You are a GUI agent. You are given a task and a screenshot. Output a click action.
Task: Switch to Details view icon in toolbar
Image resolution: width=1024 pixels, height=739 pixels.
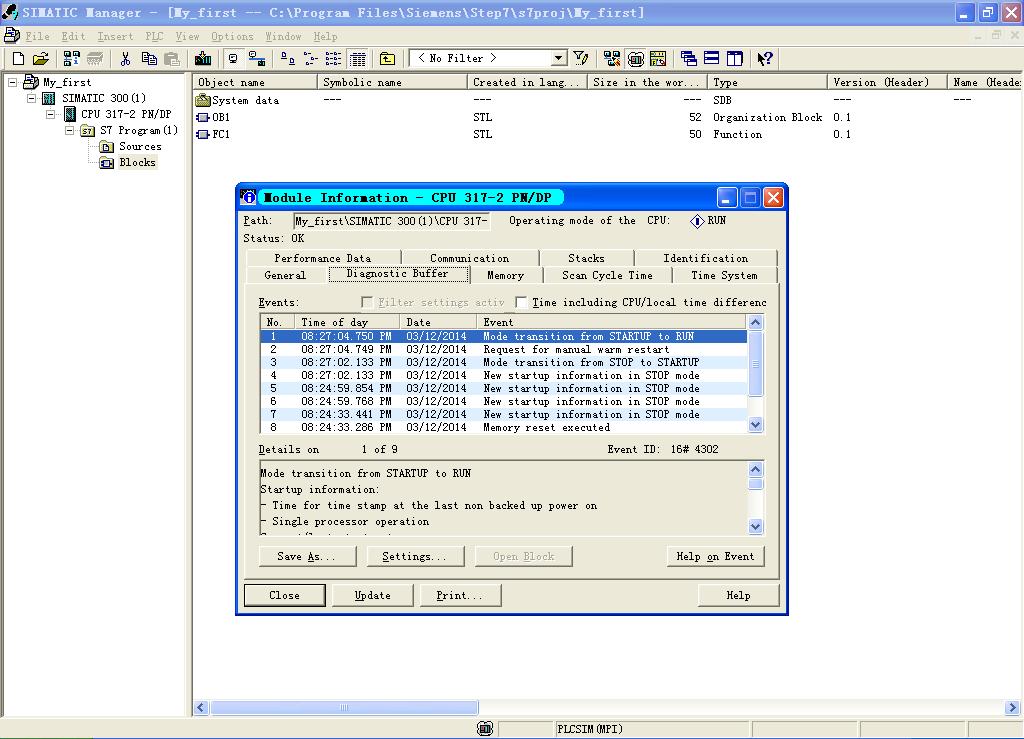(358, 59)
